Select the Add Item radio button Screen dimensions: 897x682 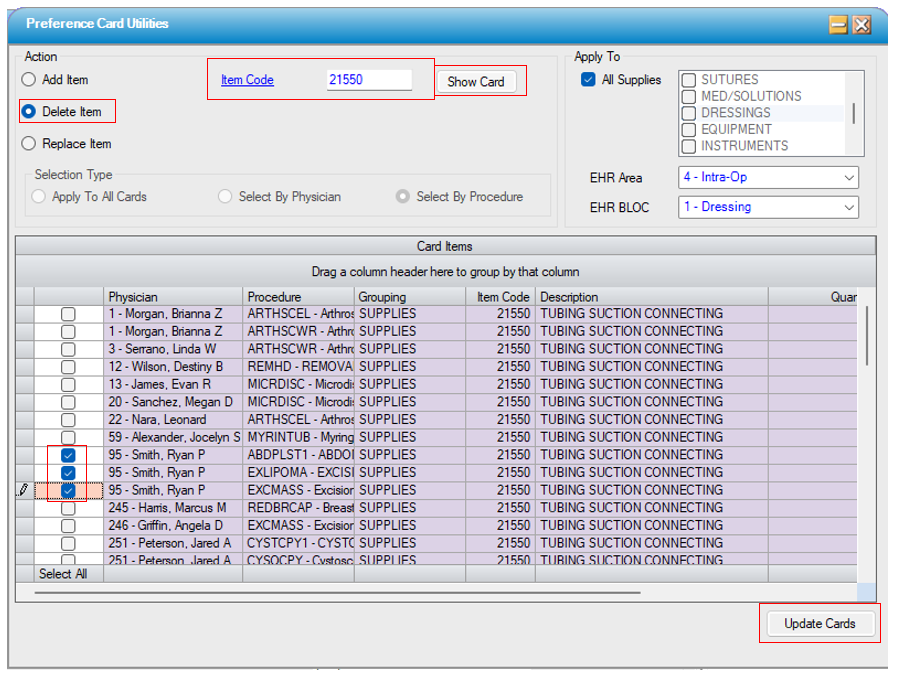click(x=29, y=80)
